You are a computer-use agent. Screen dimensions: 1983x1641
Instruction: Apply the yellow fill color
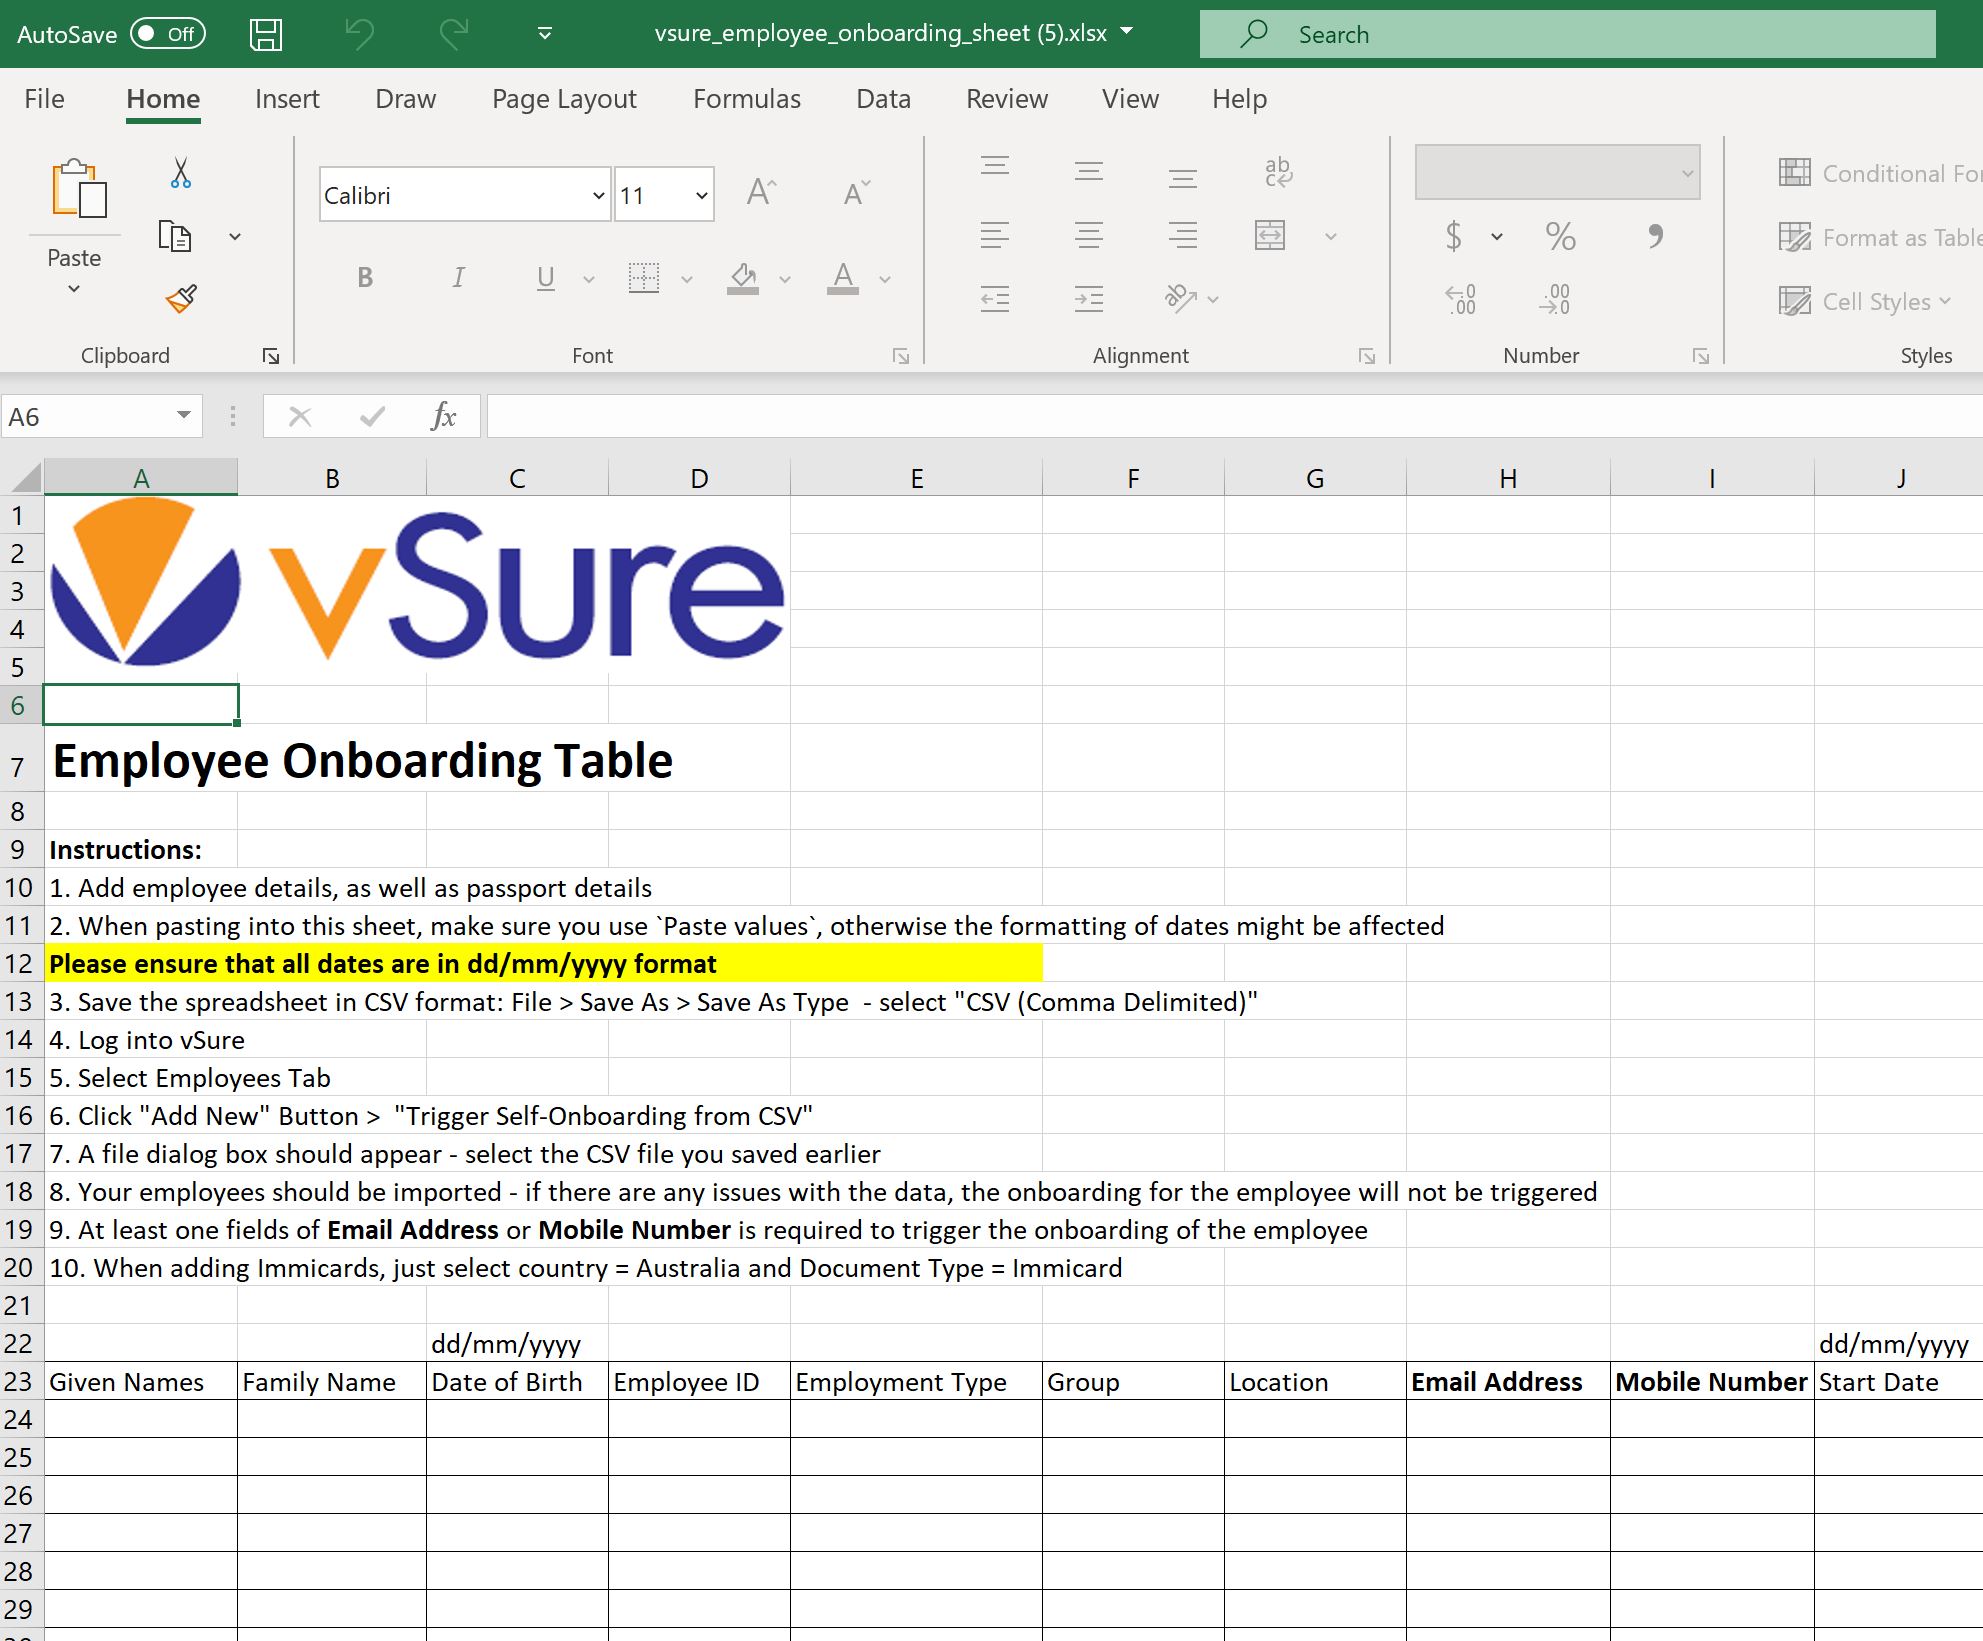(742, 278)
